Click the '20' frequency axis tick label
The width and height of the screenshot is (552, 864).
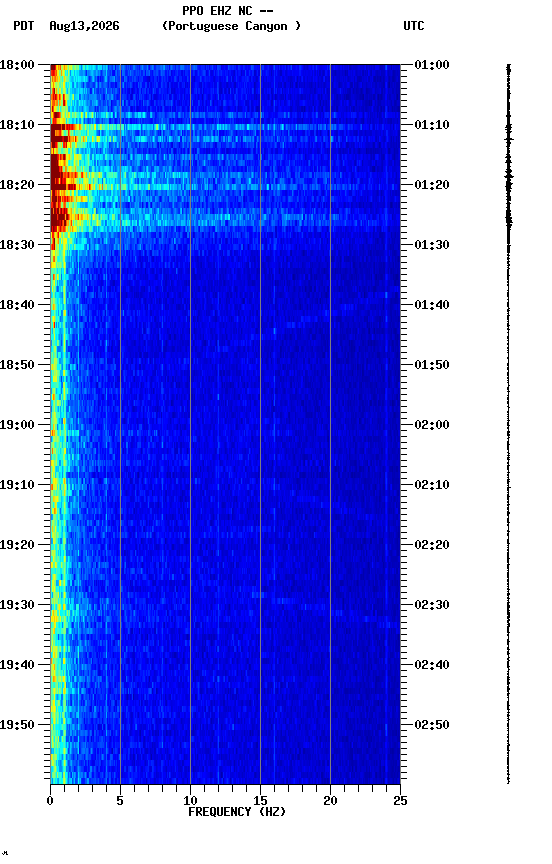[x=330, y=801]
